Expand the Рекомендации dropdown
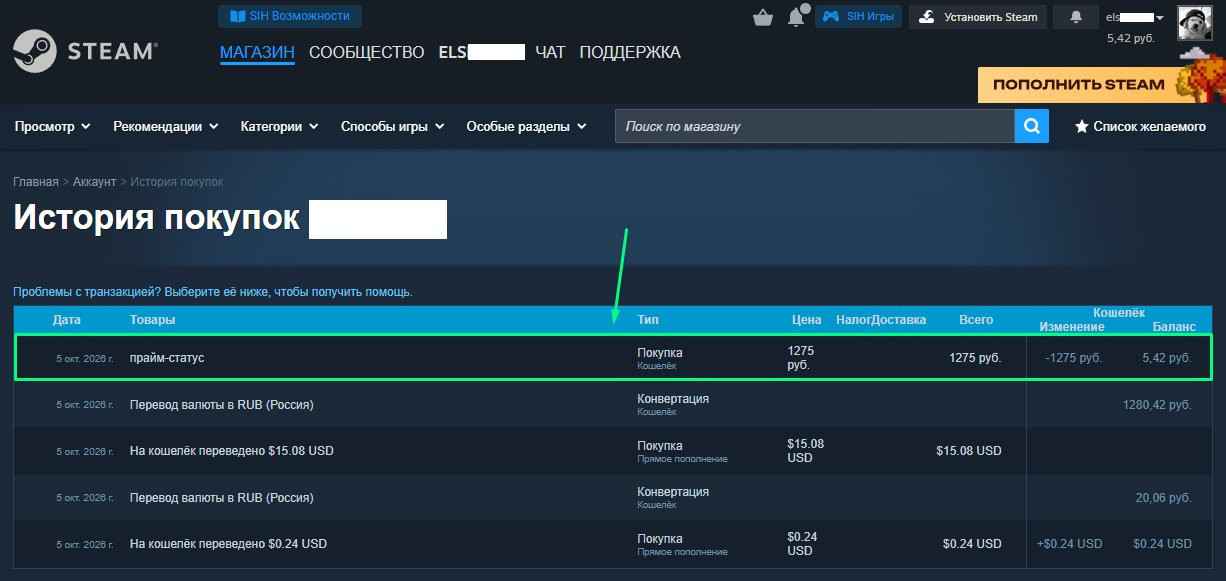 pos(165,127)
